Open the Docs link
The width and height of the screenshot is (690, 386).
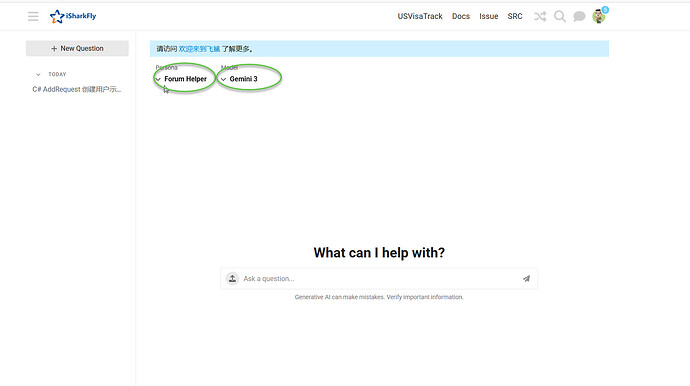tap(461, 16)
